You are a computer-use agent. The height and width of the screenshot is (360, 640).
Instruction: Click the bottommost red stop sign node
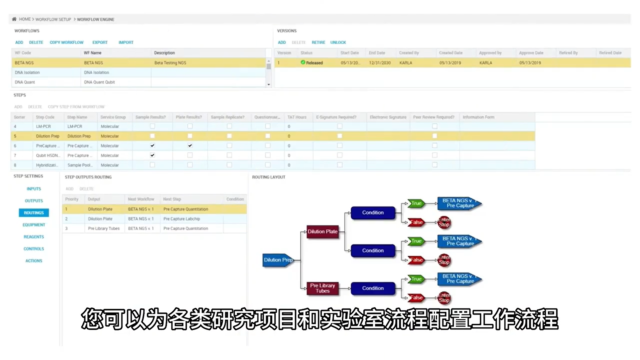pos(444,298)
